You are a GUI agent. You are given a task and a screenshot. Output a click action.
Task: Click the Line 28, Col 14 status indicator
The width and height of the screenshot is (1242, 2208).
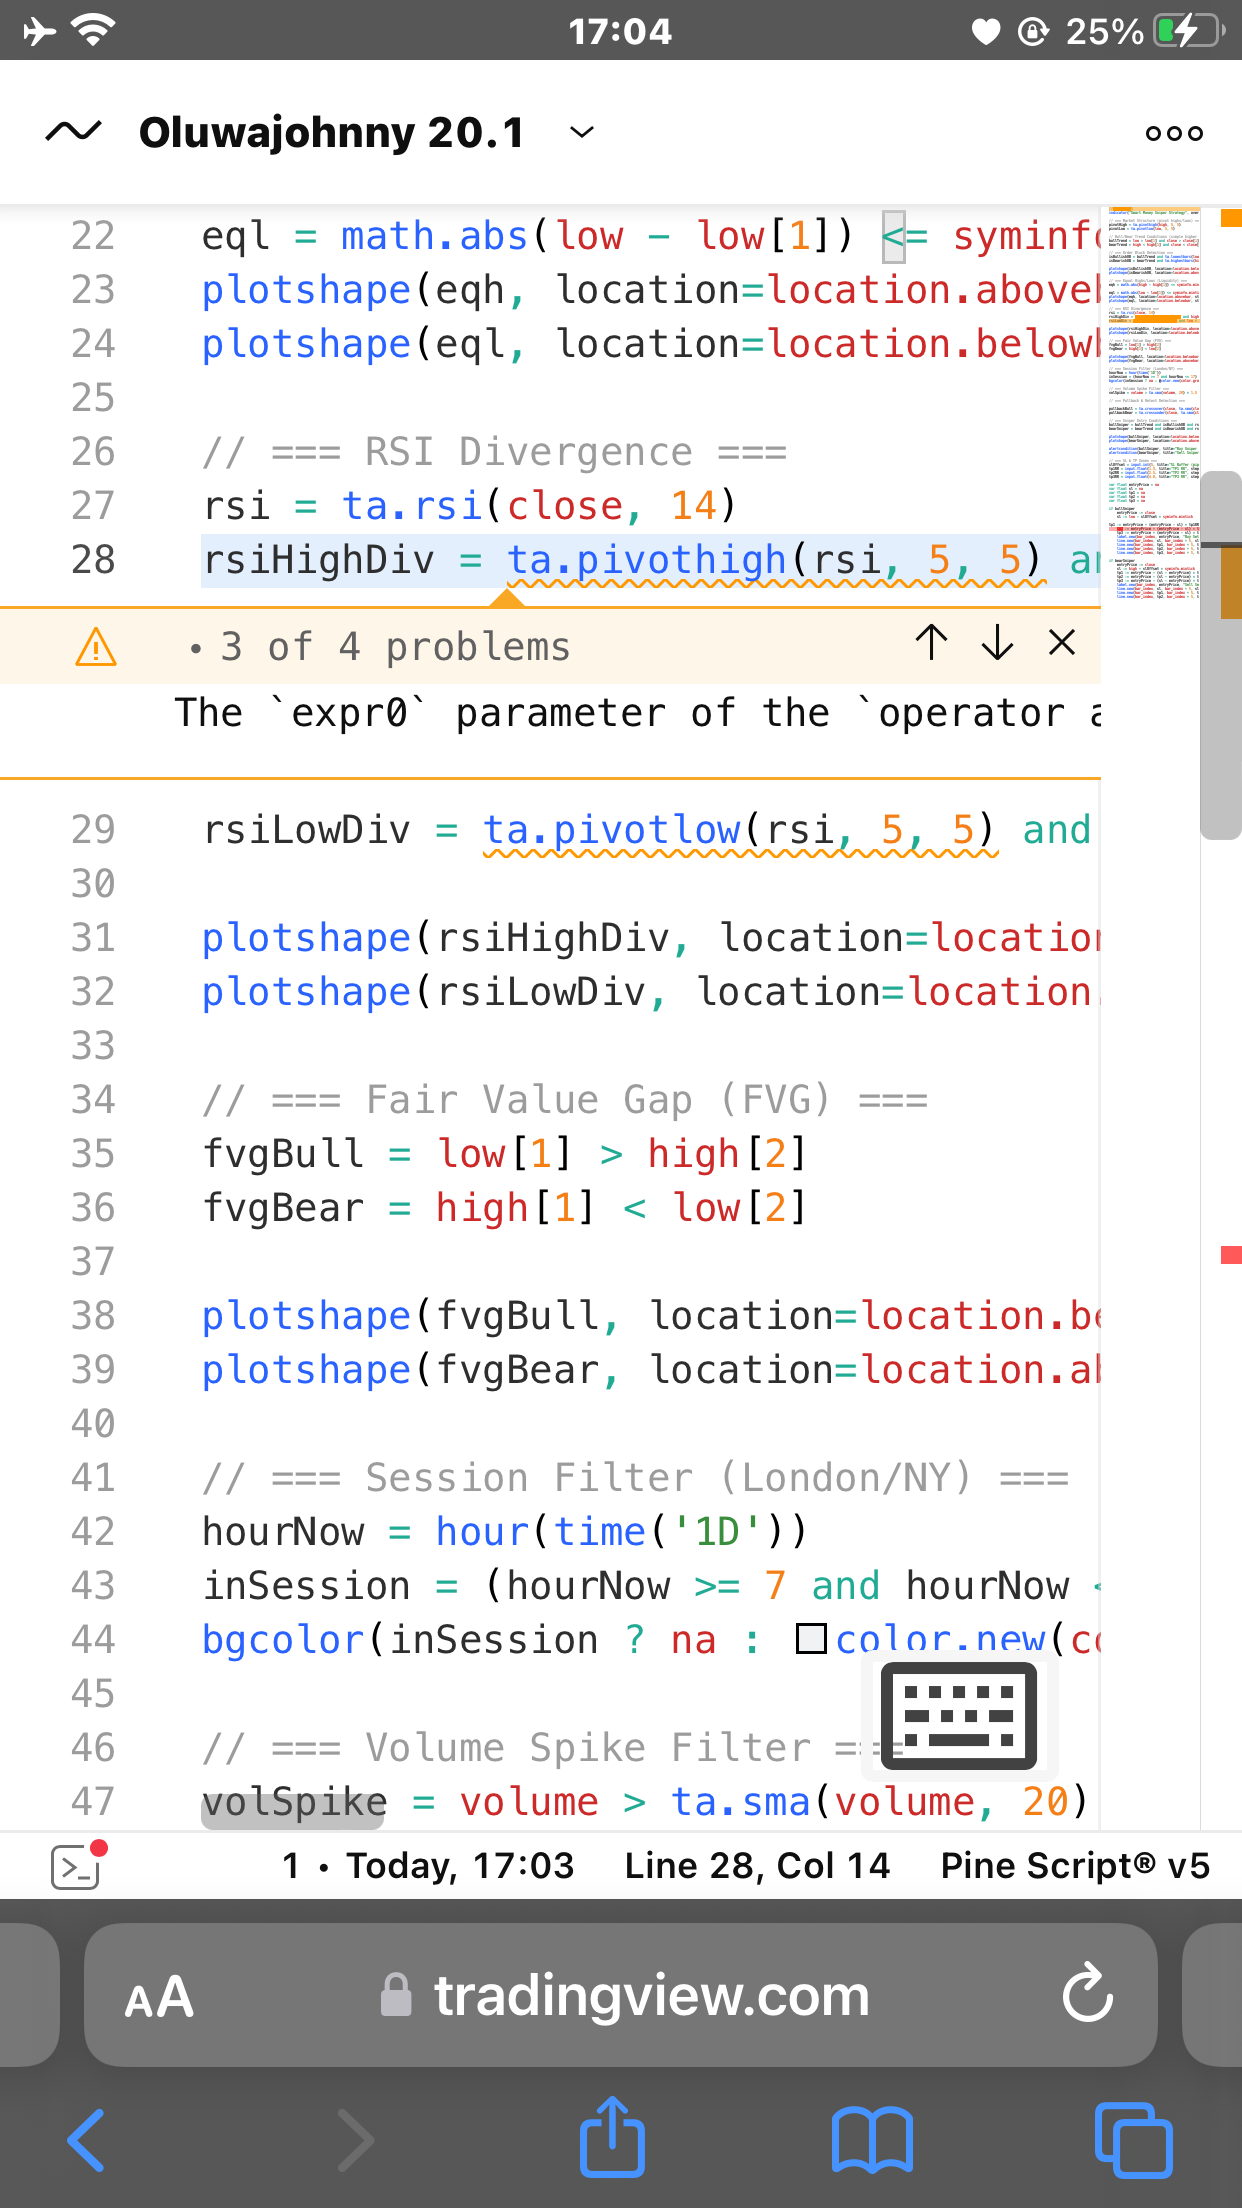(x=757, y=1866)
